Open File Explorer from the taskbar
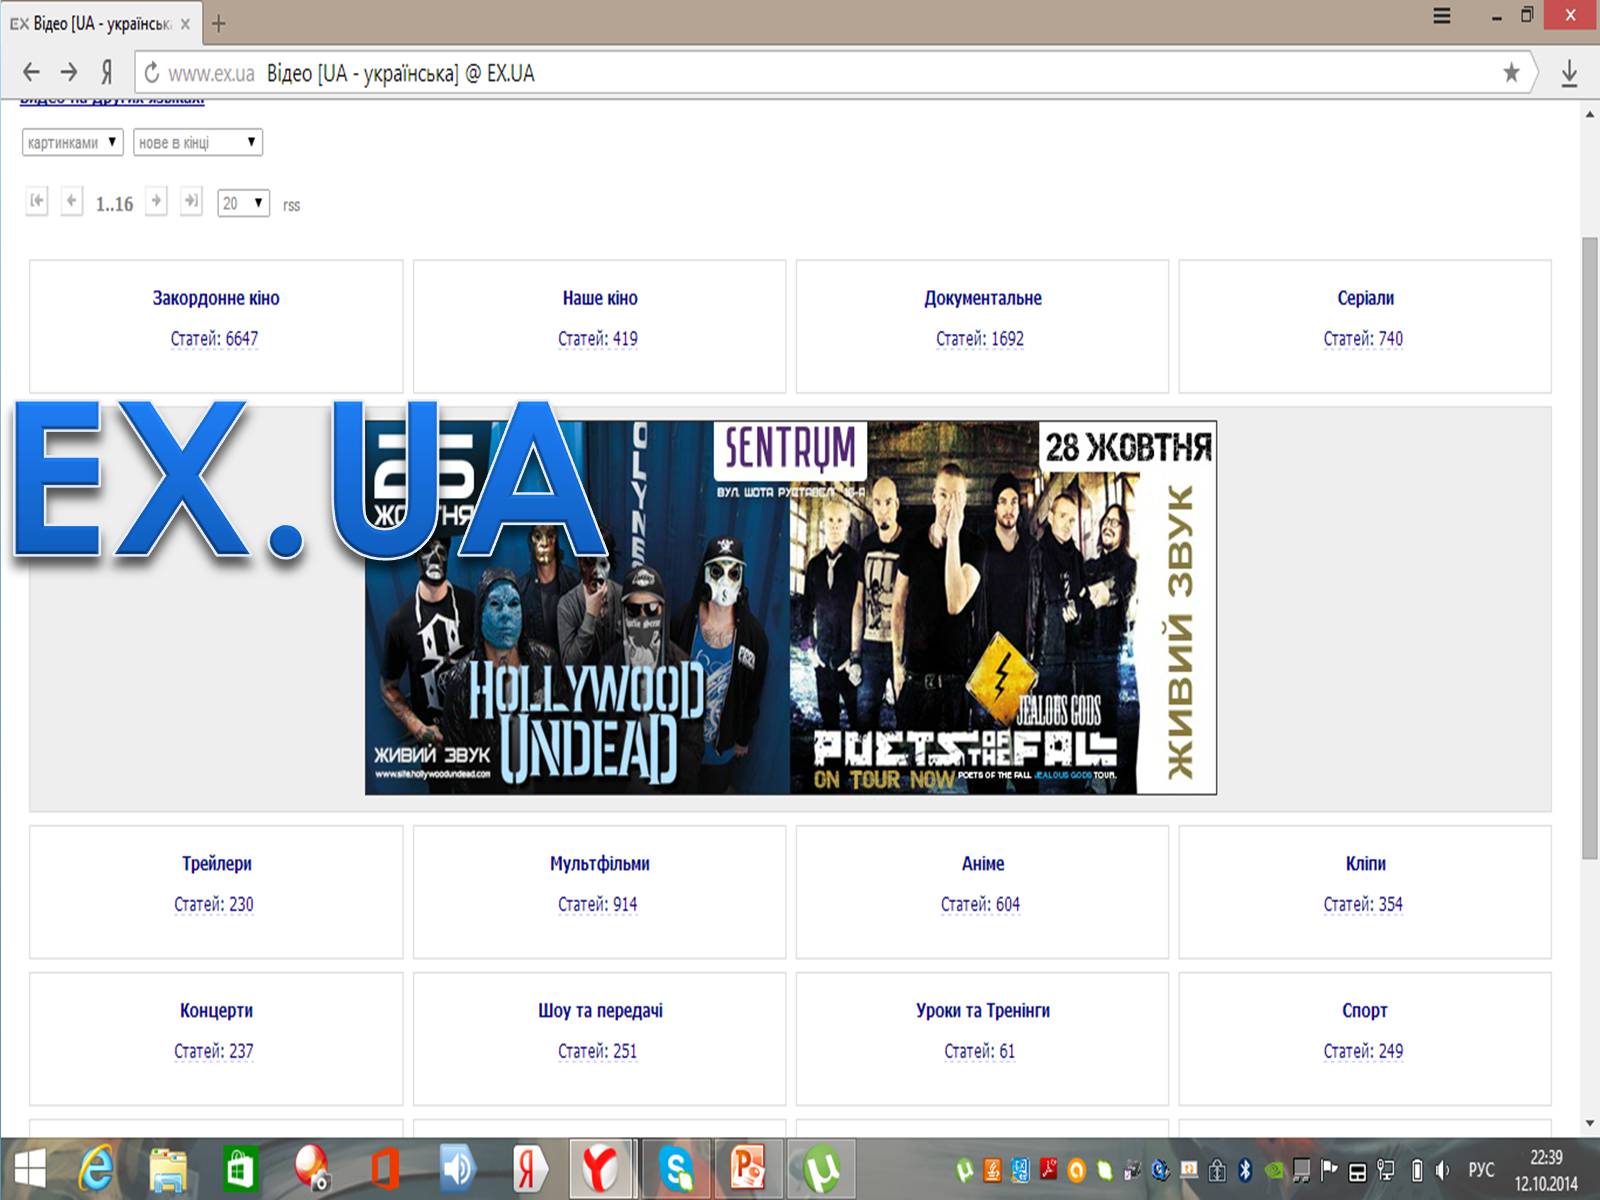This screenshot has width=1600, height=1200. click(x=169, y=1169)
